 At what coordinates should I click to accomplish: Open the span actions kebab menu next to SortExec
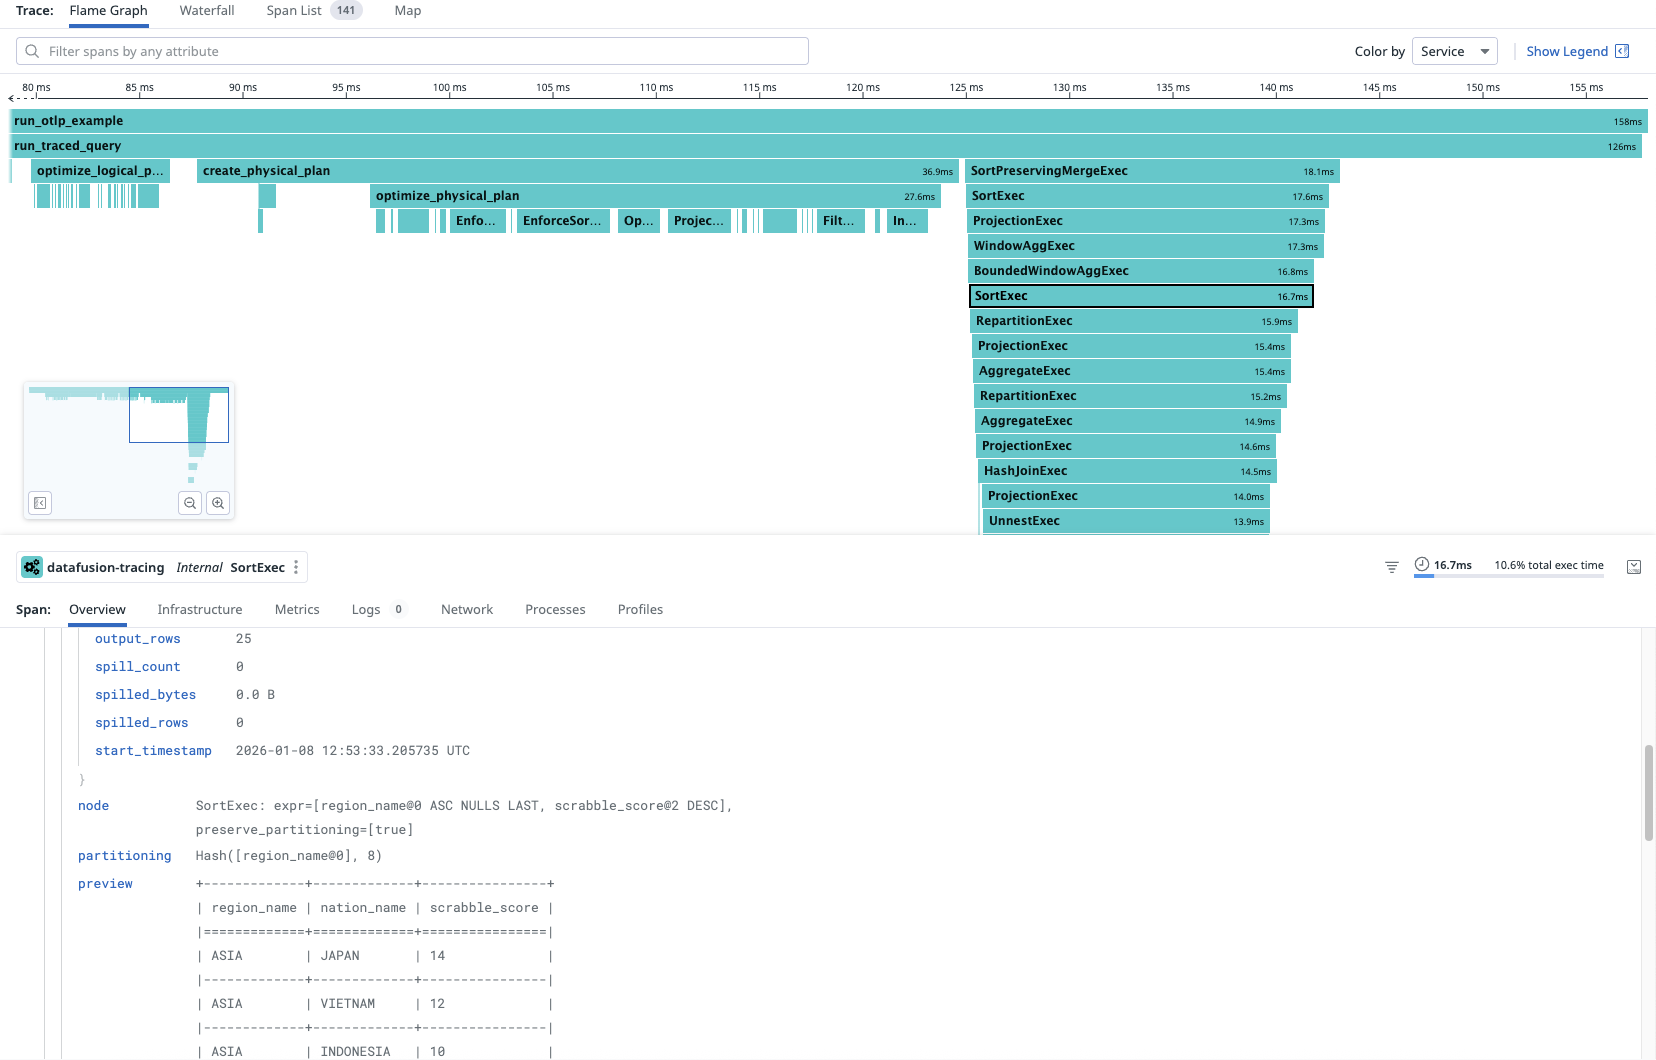click(296, 567)
